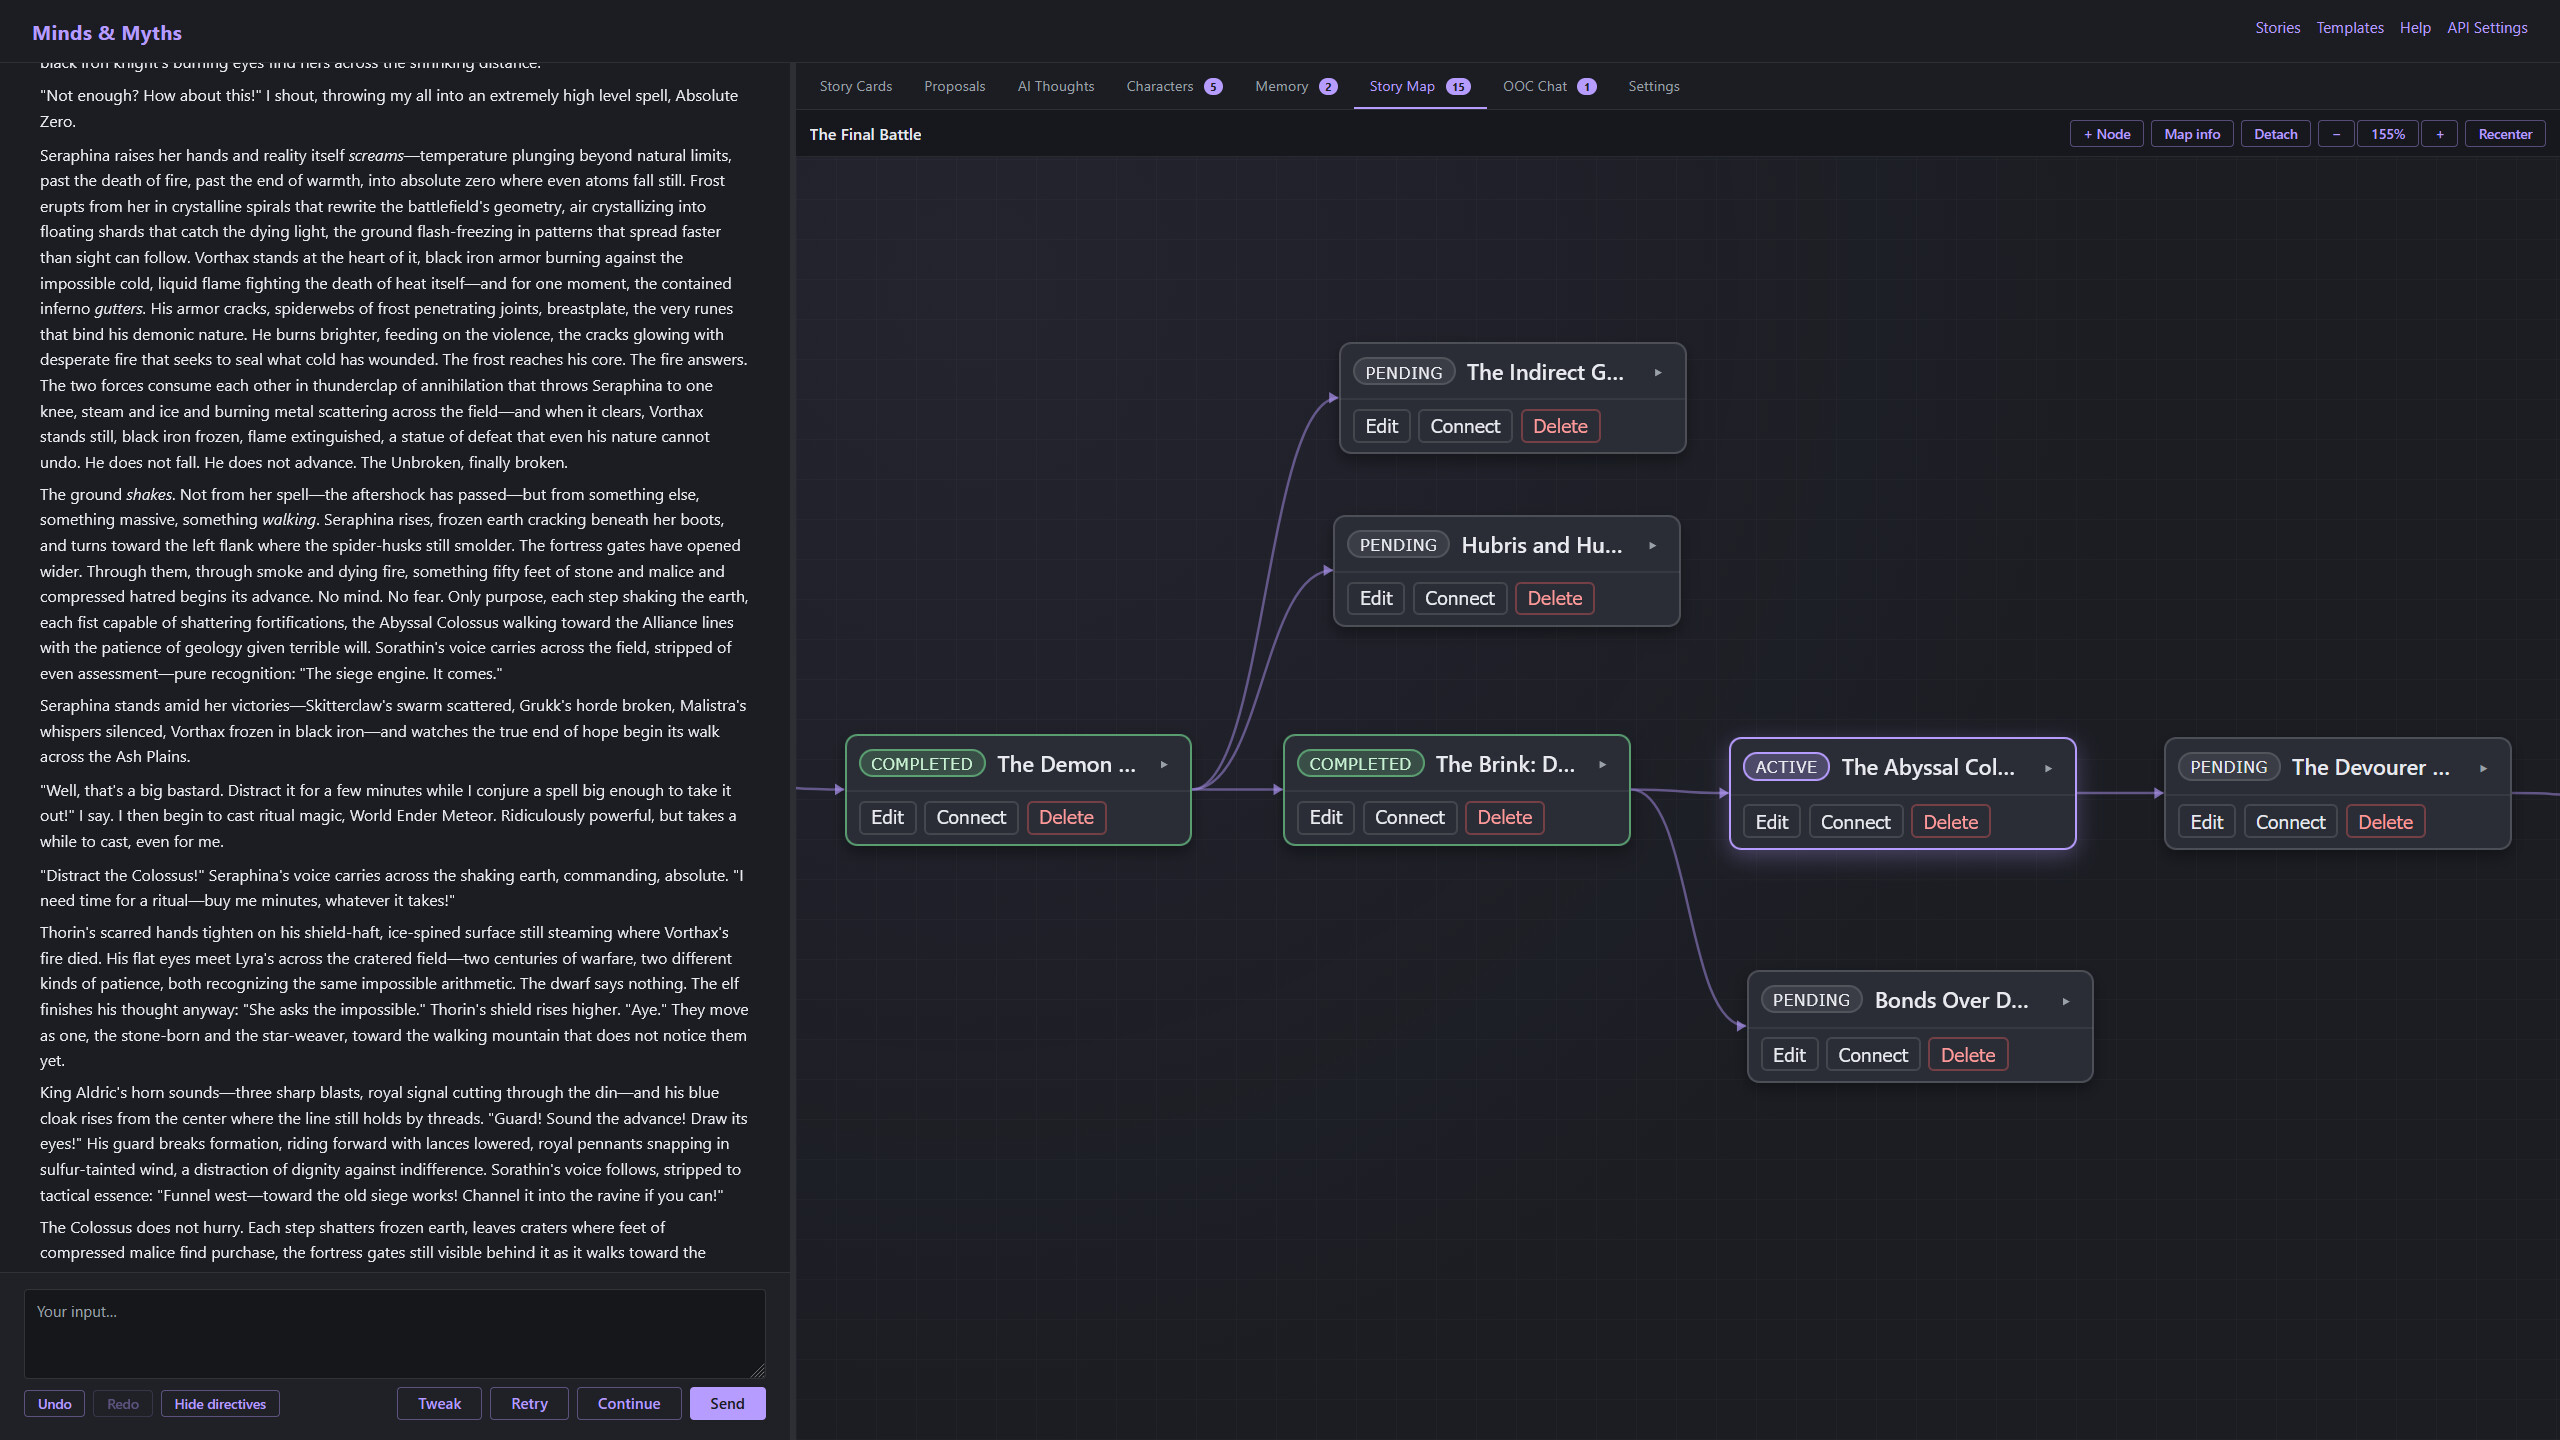This screenshot has width=2560, height=1440.
Task: Switch to the Story Cards tab
Action: (x=856, y=86)
